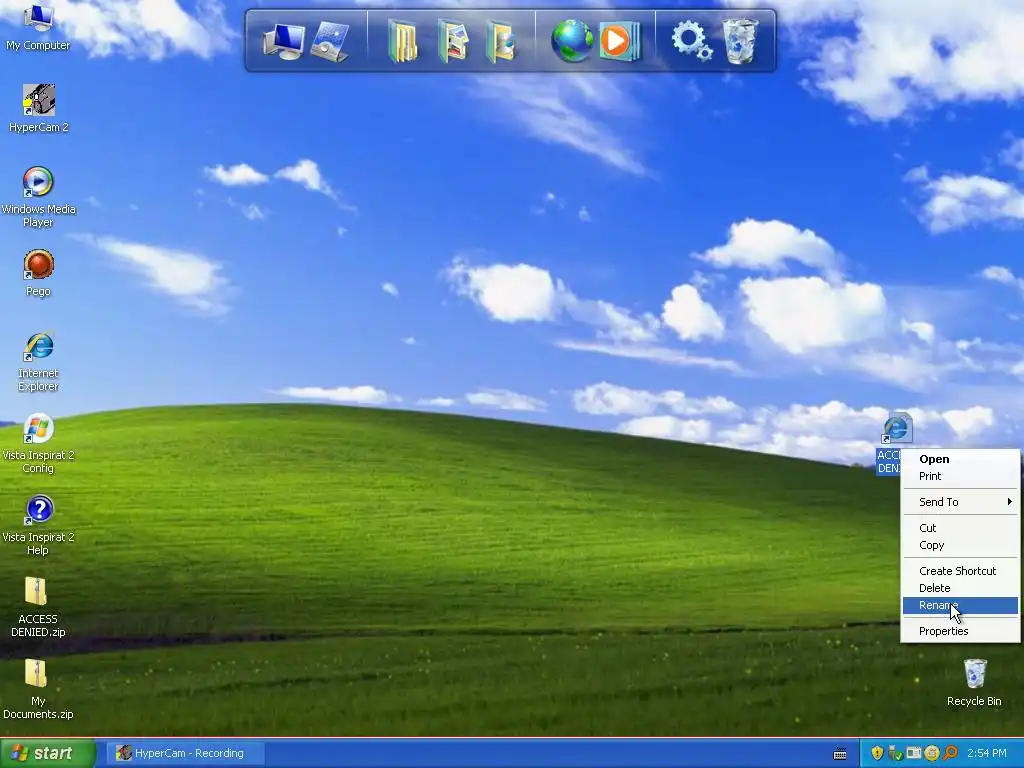Select the Vista Inspirat 2 Help shortcut

[38, 525]
